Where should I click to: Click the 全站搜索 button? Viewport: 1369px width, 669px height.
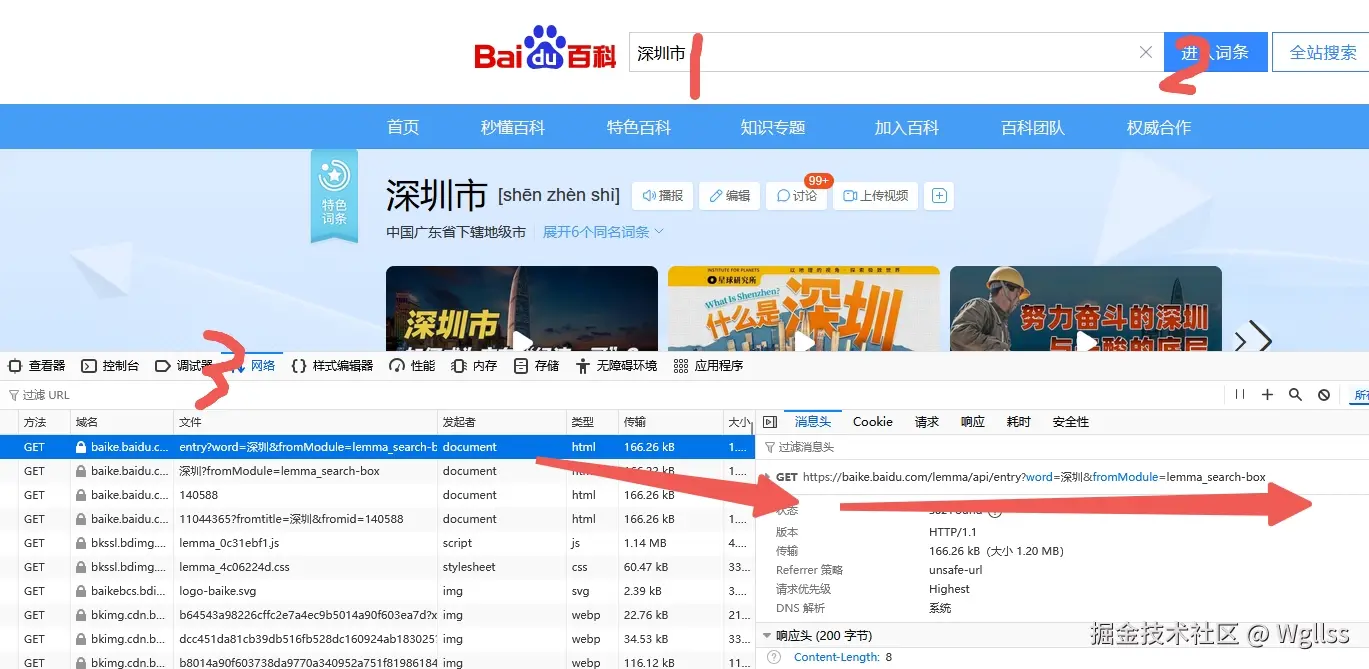pyautogui.click(x=1322, y=52)
